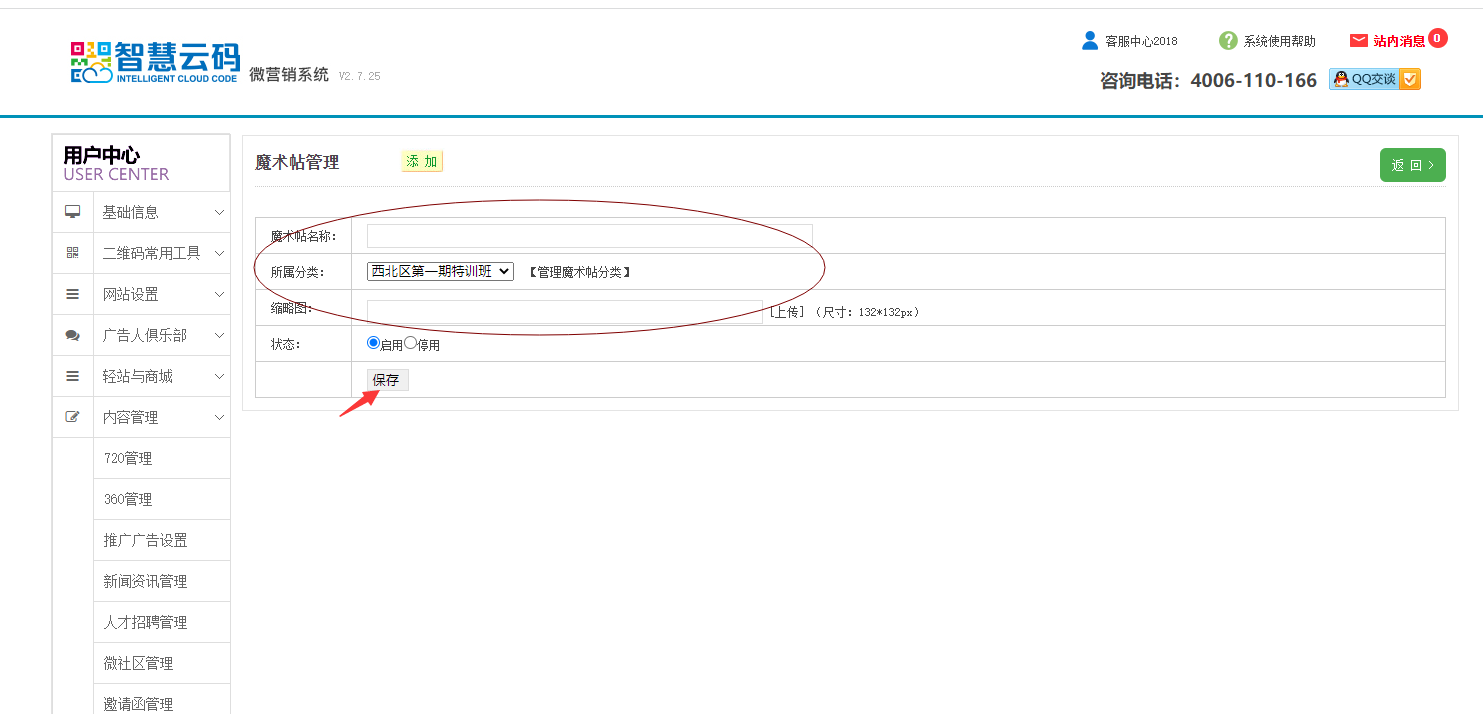Image resolution: width=1483 pixels, height=714 pixels.
Task: Click the 魔术帖名称 text input field
Action: (589, 236)
